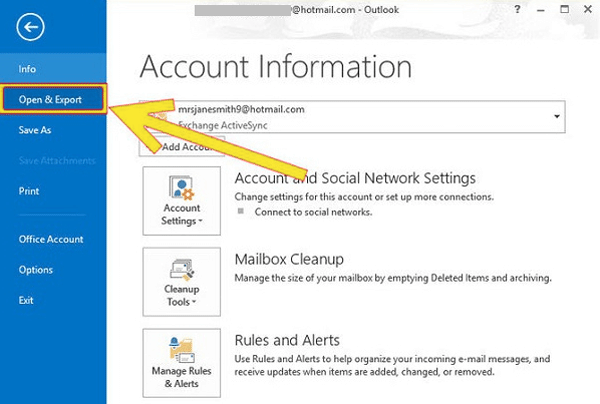This screenshot has height=404, width=600.
Task: Click the Account Information heading
Action: [276, 67]
